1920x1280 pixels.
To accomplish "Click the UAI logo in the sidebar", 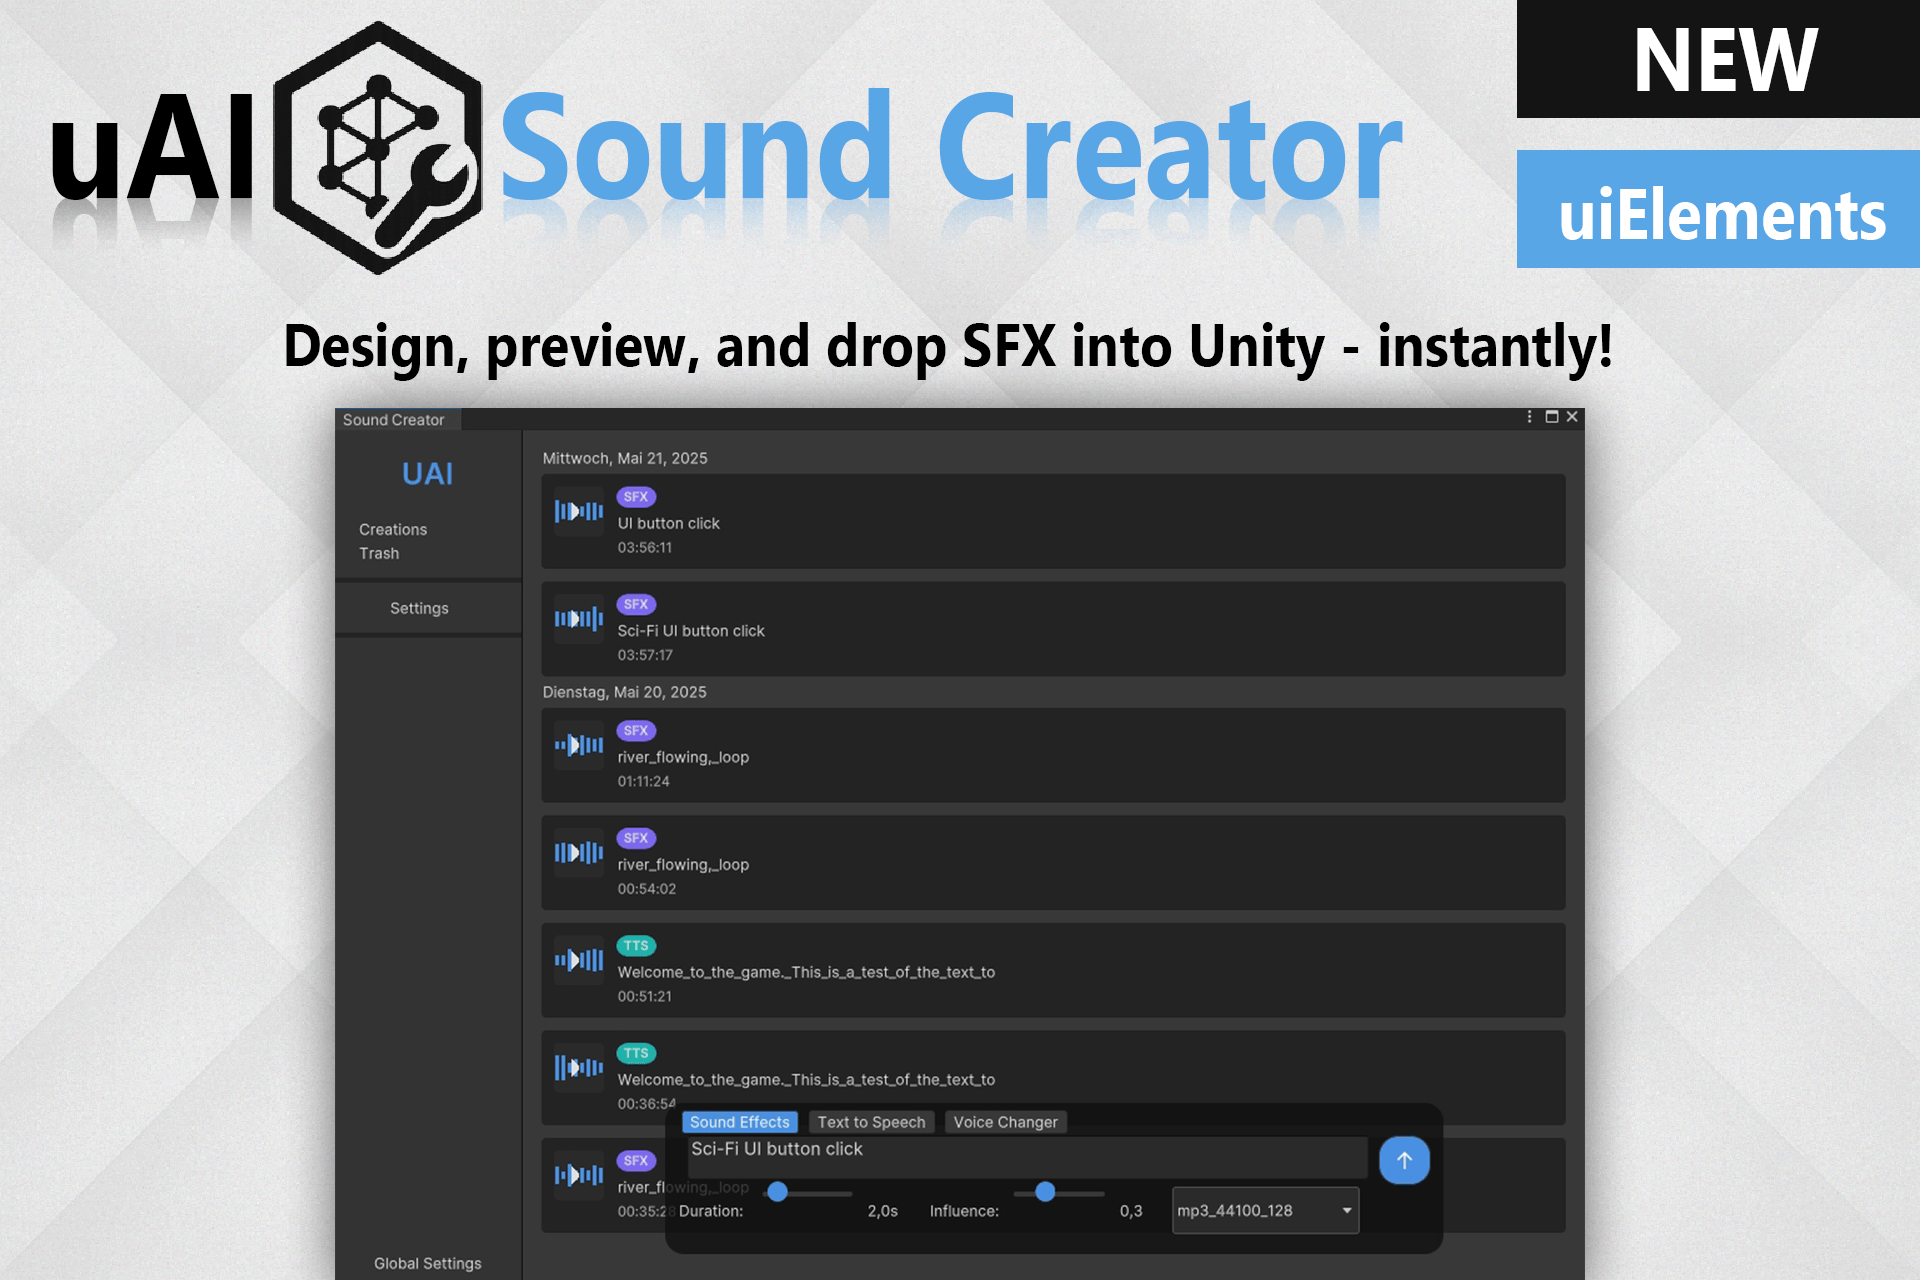I will [x=428, y=474].
